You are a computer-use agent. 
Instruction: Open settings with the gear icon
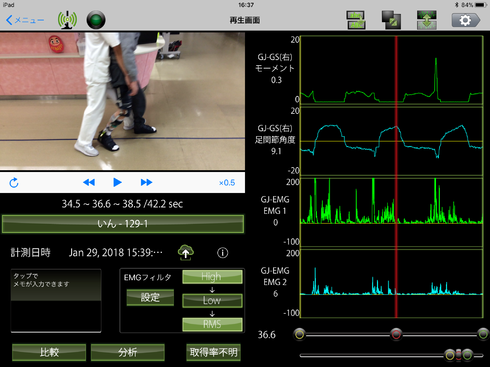point(466,20)
